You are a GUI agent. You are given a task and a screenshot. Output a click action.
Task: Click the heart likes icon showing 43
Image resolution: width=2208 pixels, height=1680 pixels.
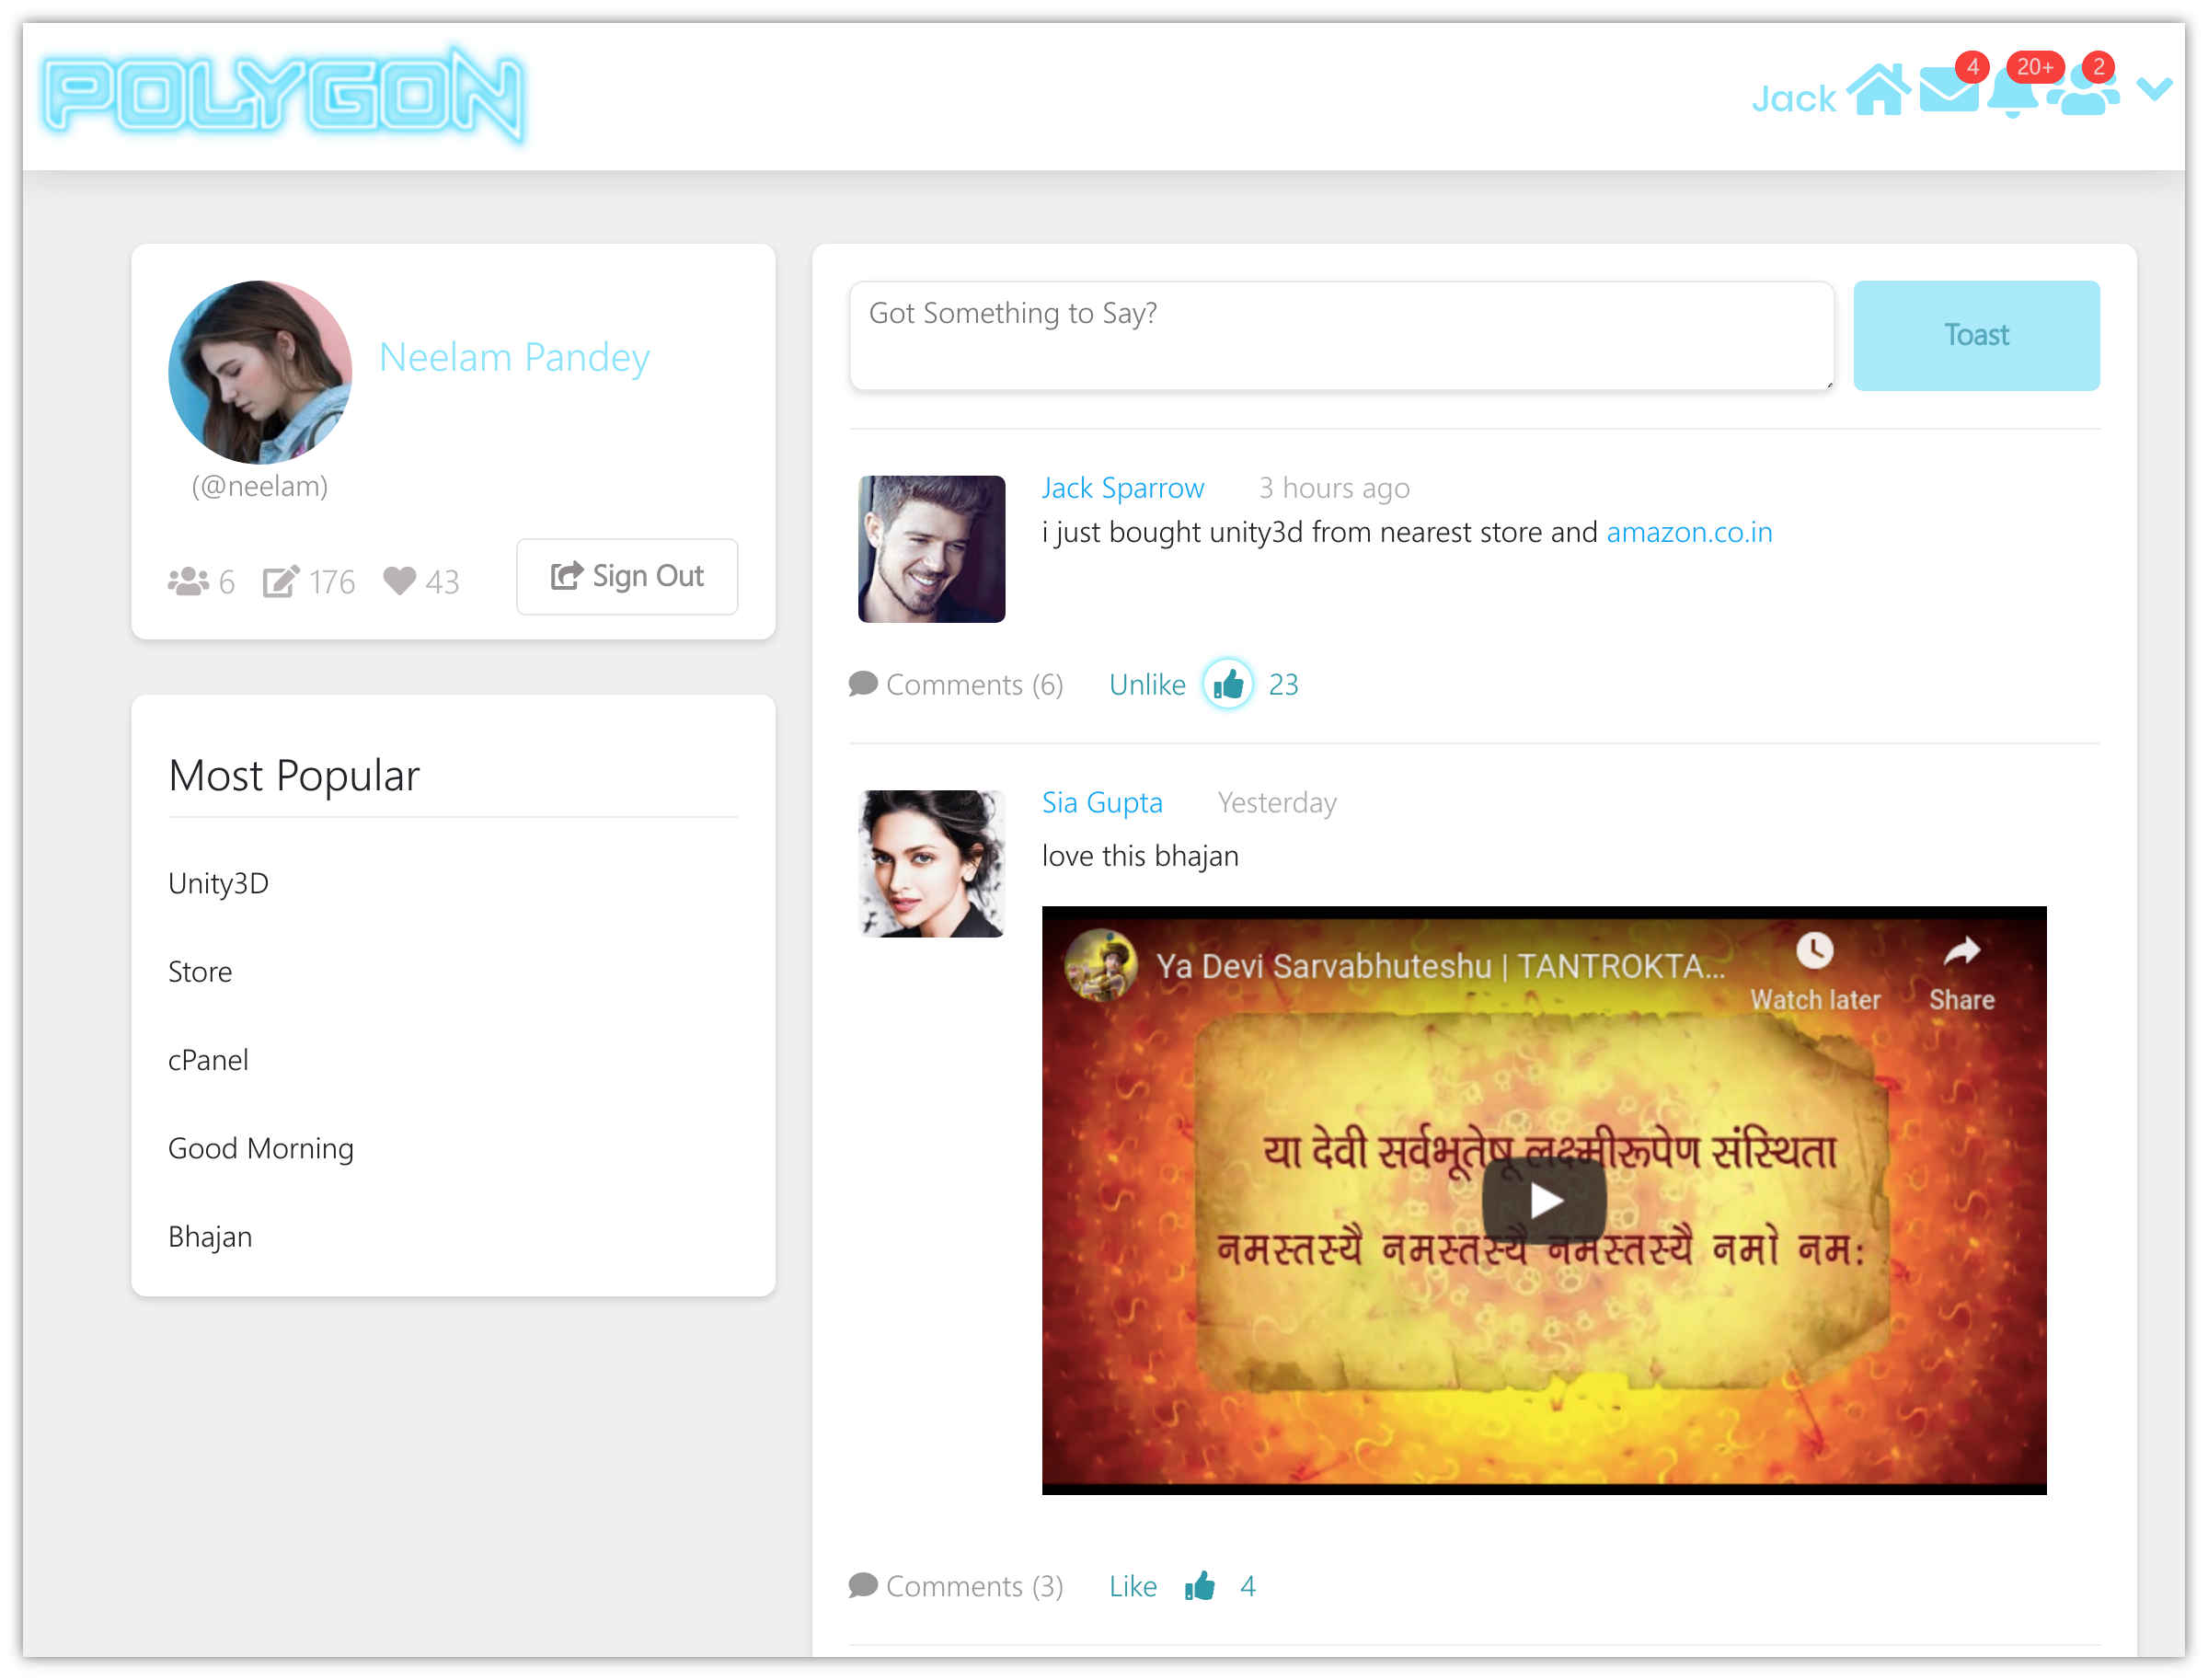pos(399,581)
